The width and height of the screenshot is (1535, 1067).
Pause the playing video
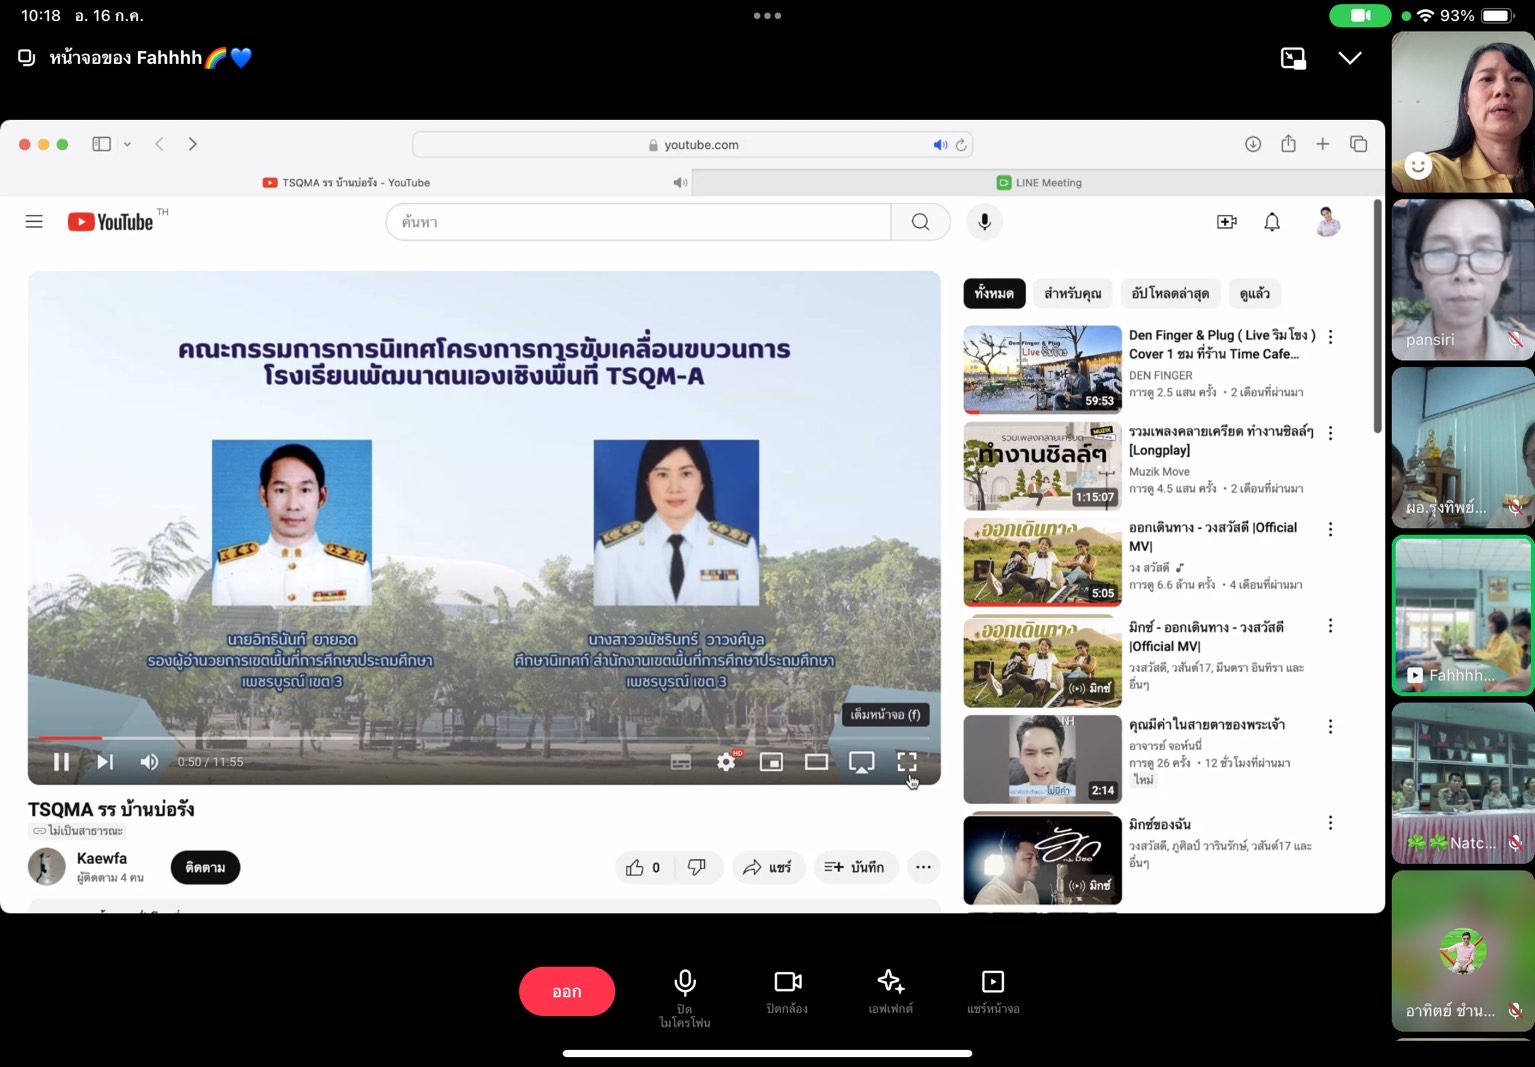pos(61,762)
